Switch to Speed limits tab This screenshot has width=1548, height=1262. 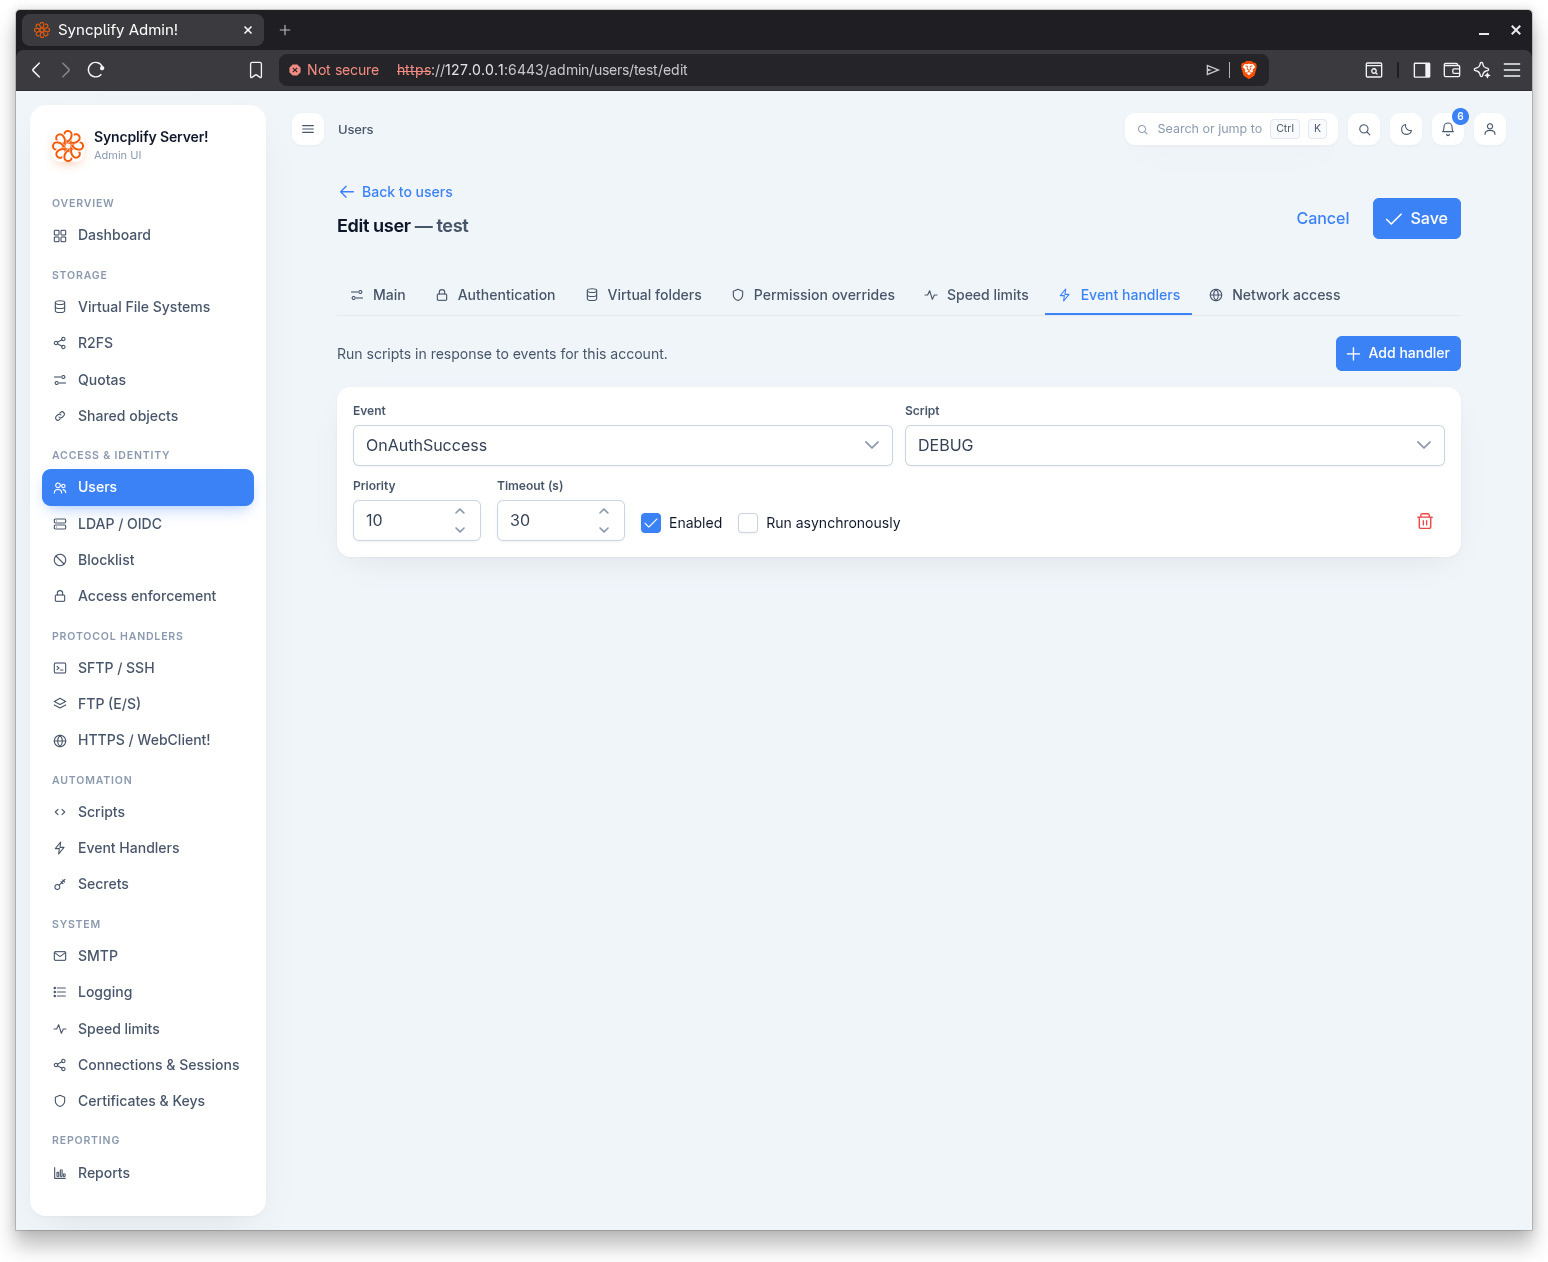(976, 295)
